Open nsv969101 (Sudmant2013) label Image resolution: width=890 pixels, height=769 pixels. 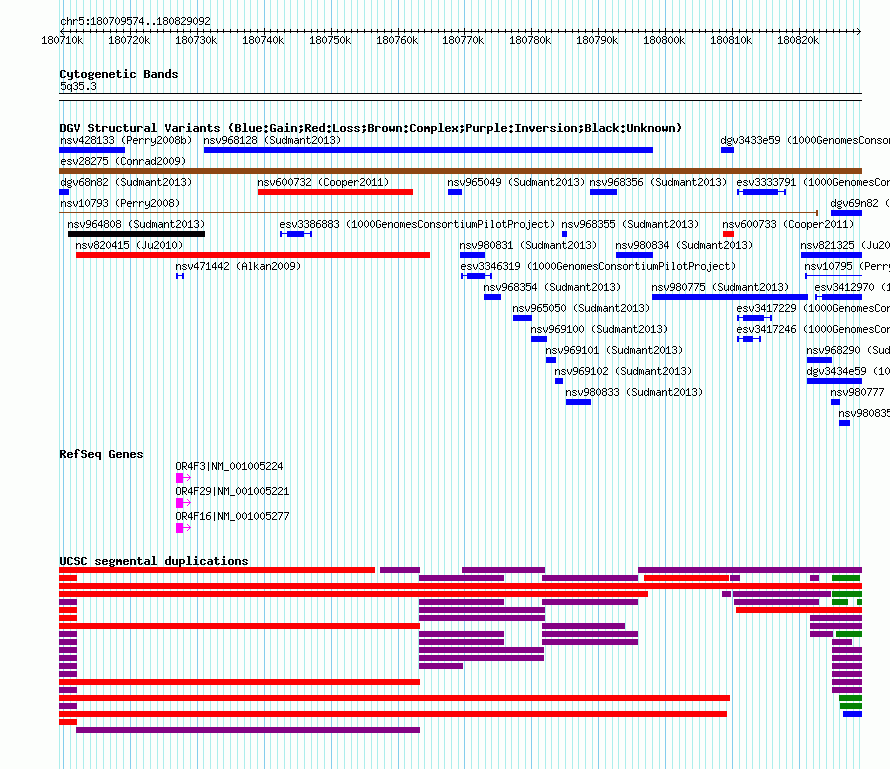[x=614, y=350]
